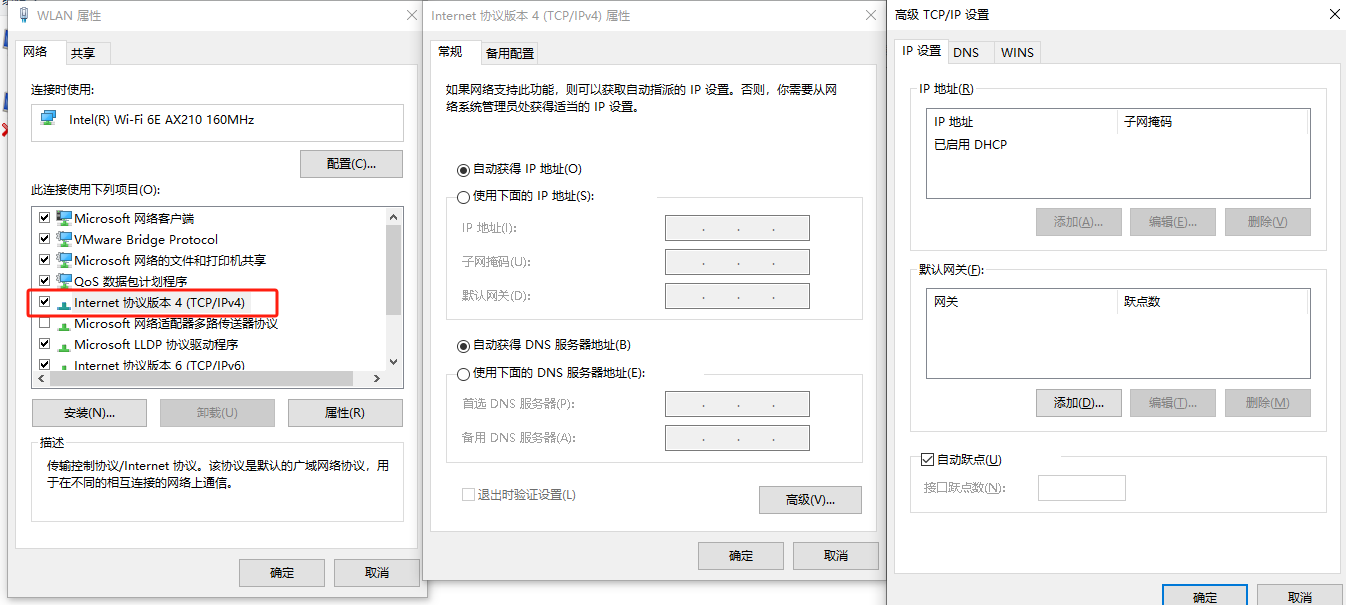Click 取消 in IPv4 属性 window
Image resolution: width=1346 pixels, height=605 pixels.
[836, 556]
